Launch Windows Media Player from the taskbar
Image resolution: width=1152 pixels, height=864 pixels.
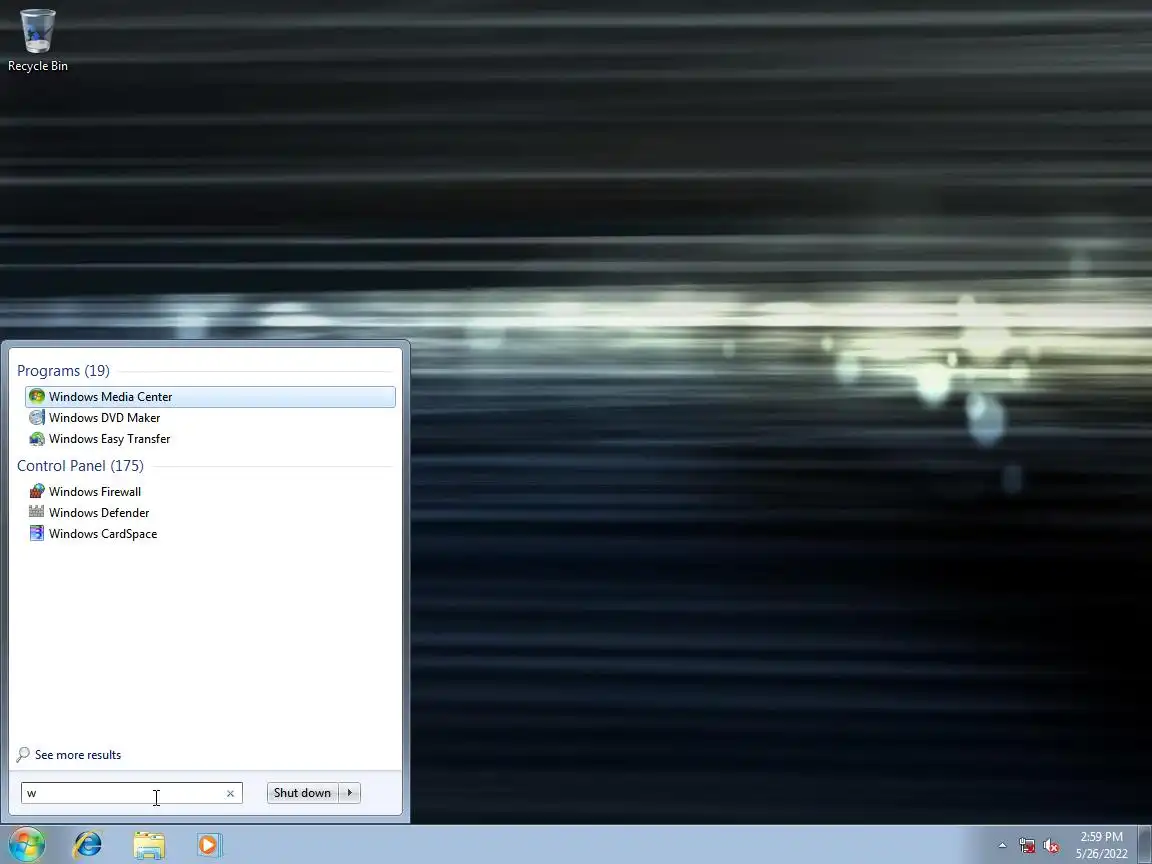coord(209,845)
